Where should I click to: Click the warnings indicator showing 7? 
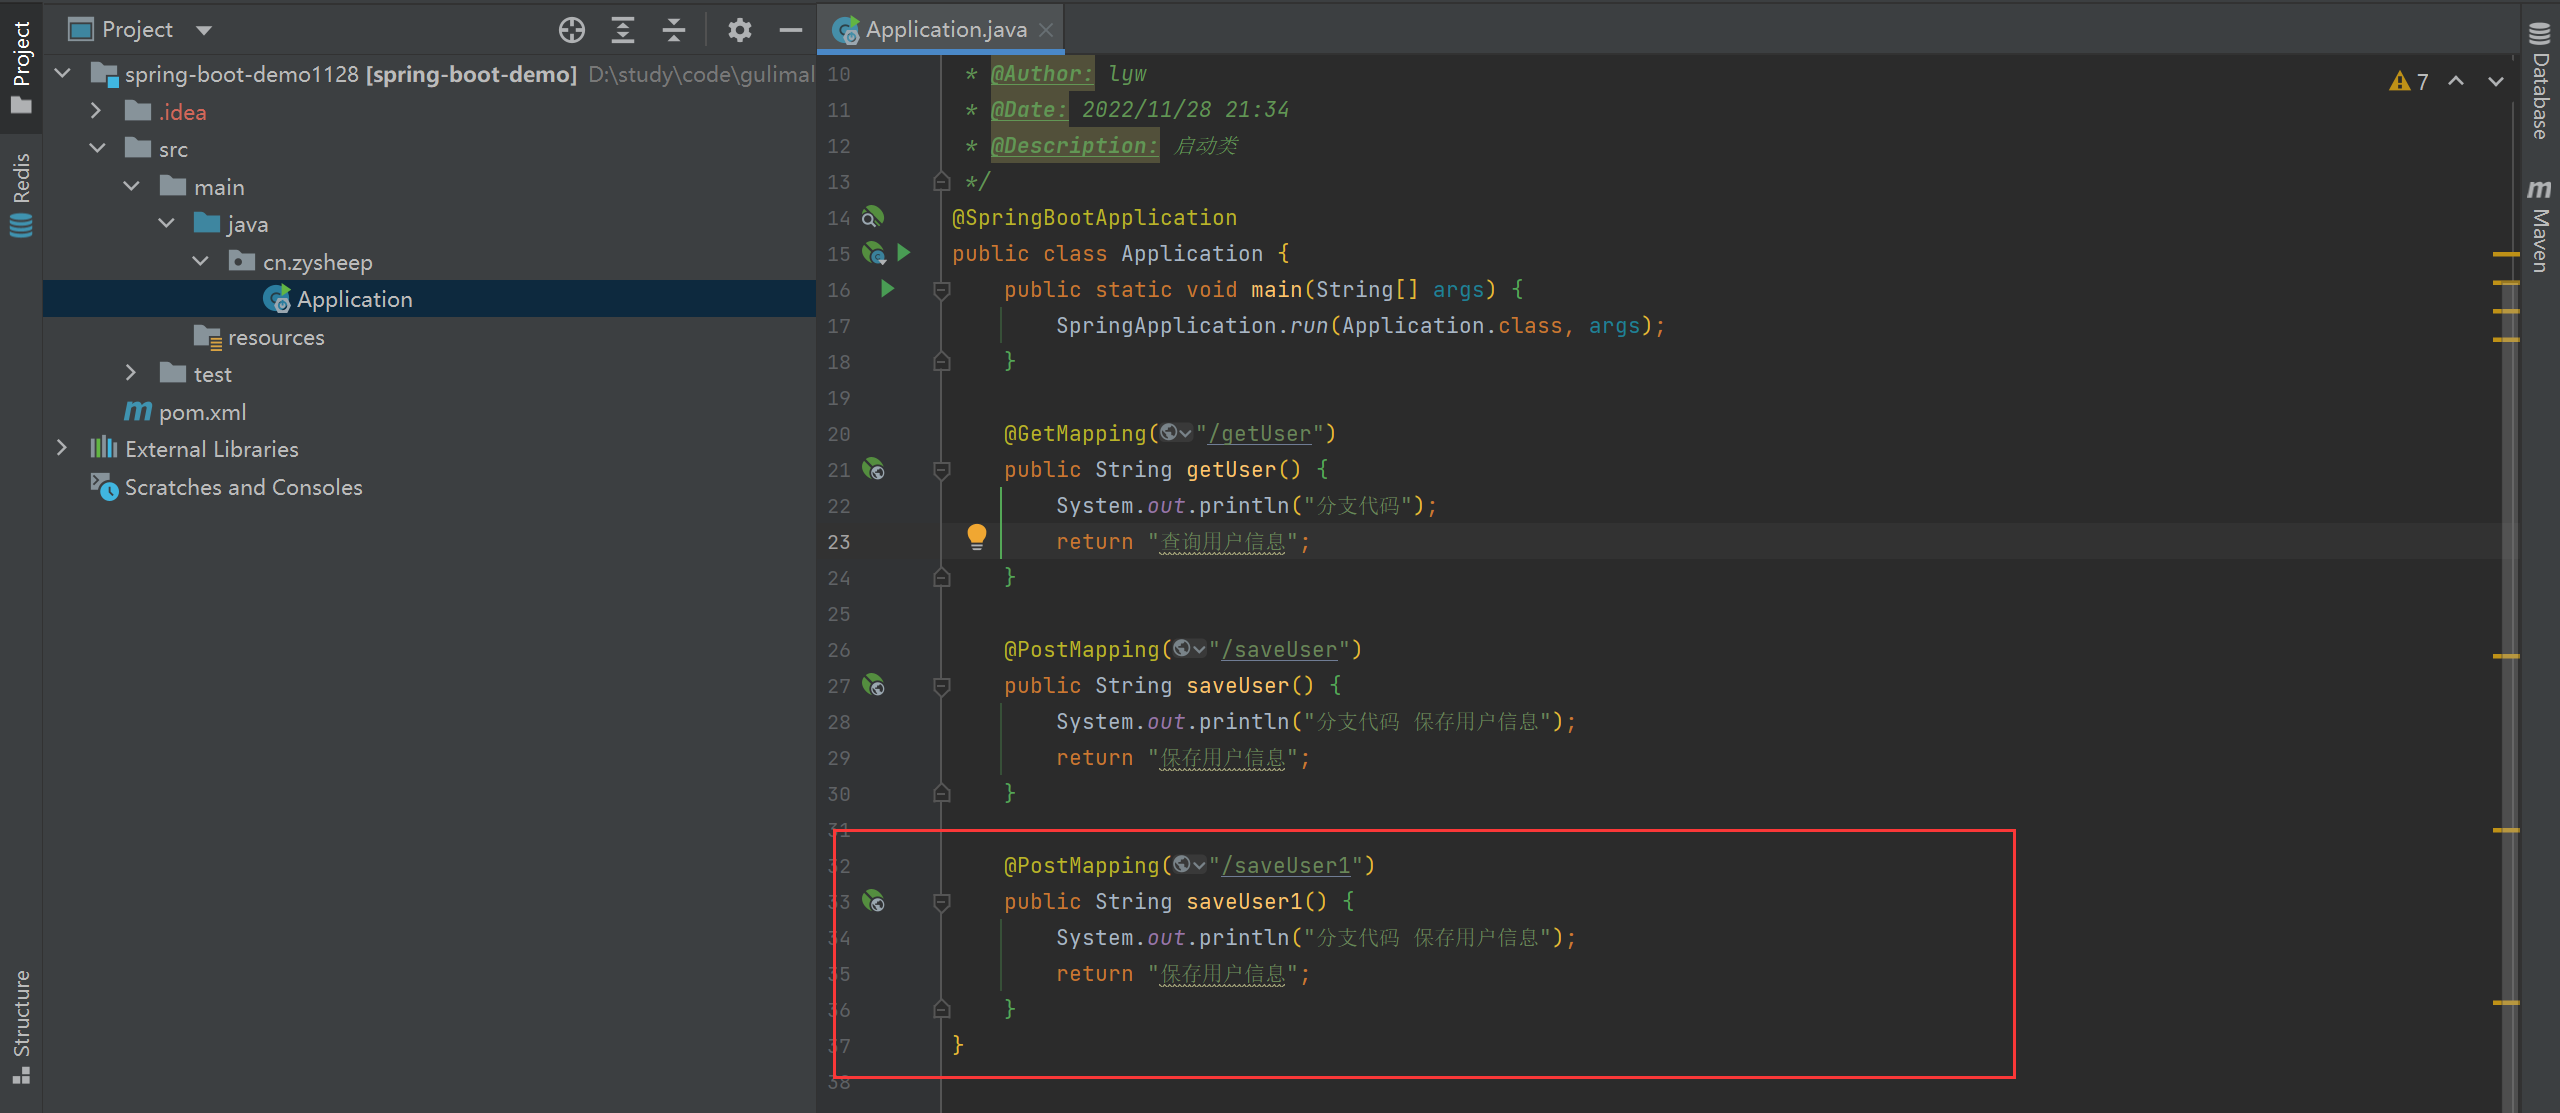click(x=2409, y=82)
